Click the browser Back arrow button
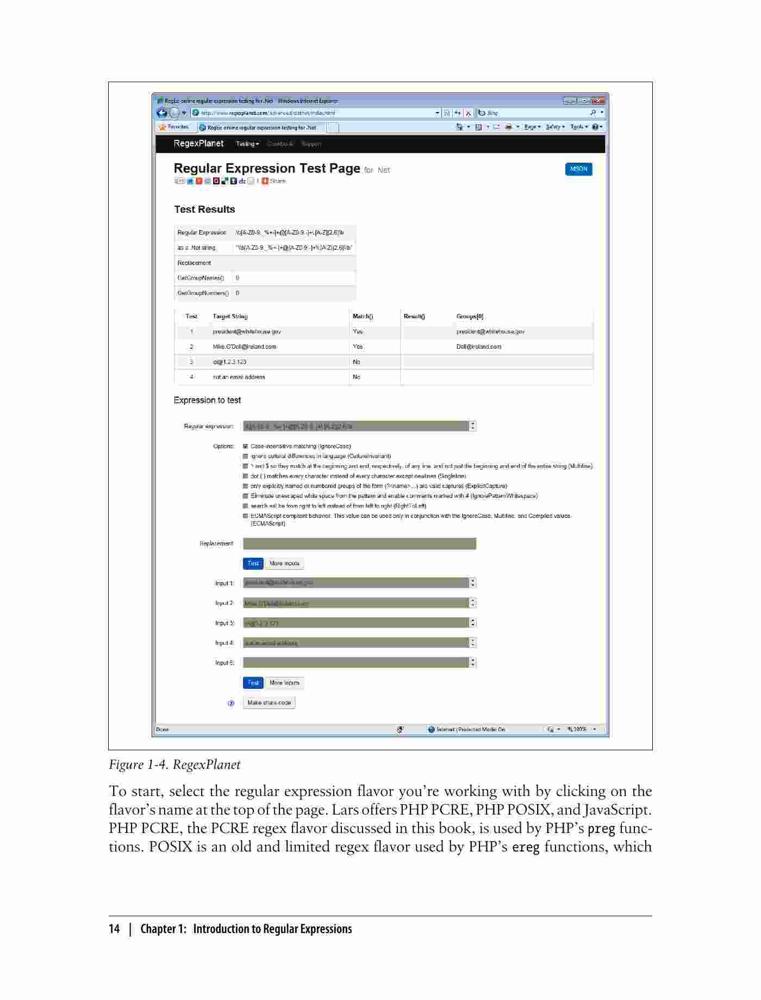This screenshot has height=1000, width=761. (162, 113)
